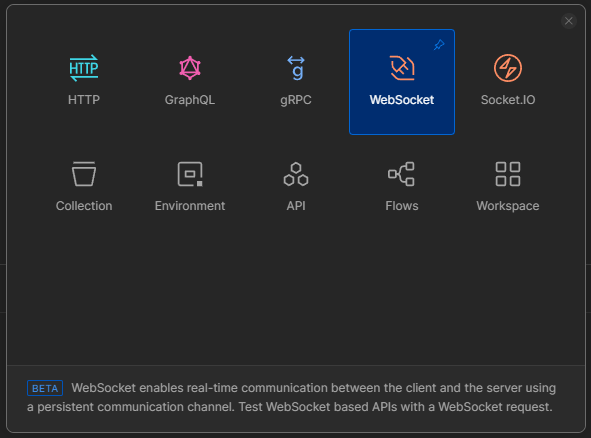Click the "Flows" text label

[x=402, y=206]
